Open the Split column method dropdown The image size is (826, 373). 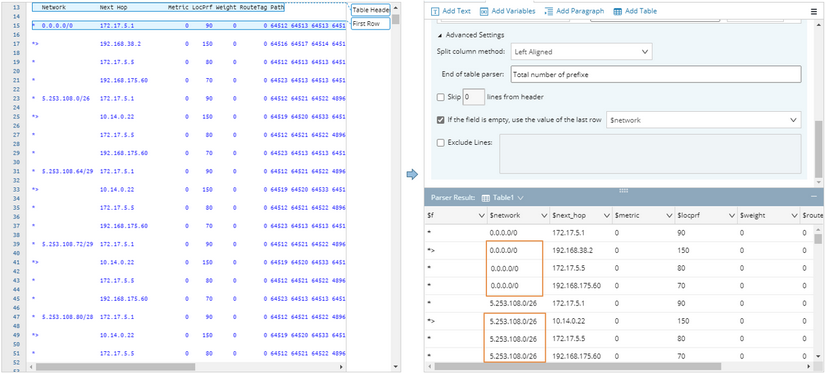point(581,52)
